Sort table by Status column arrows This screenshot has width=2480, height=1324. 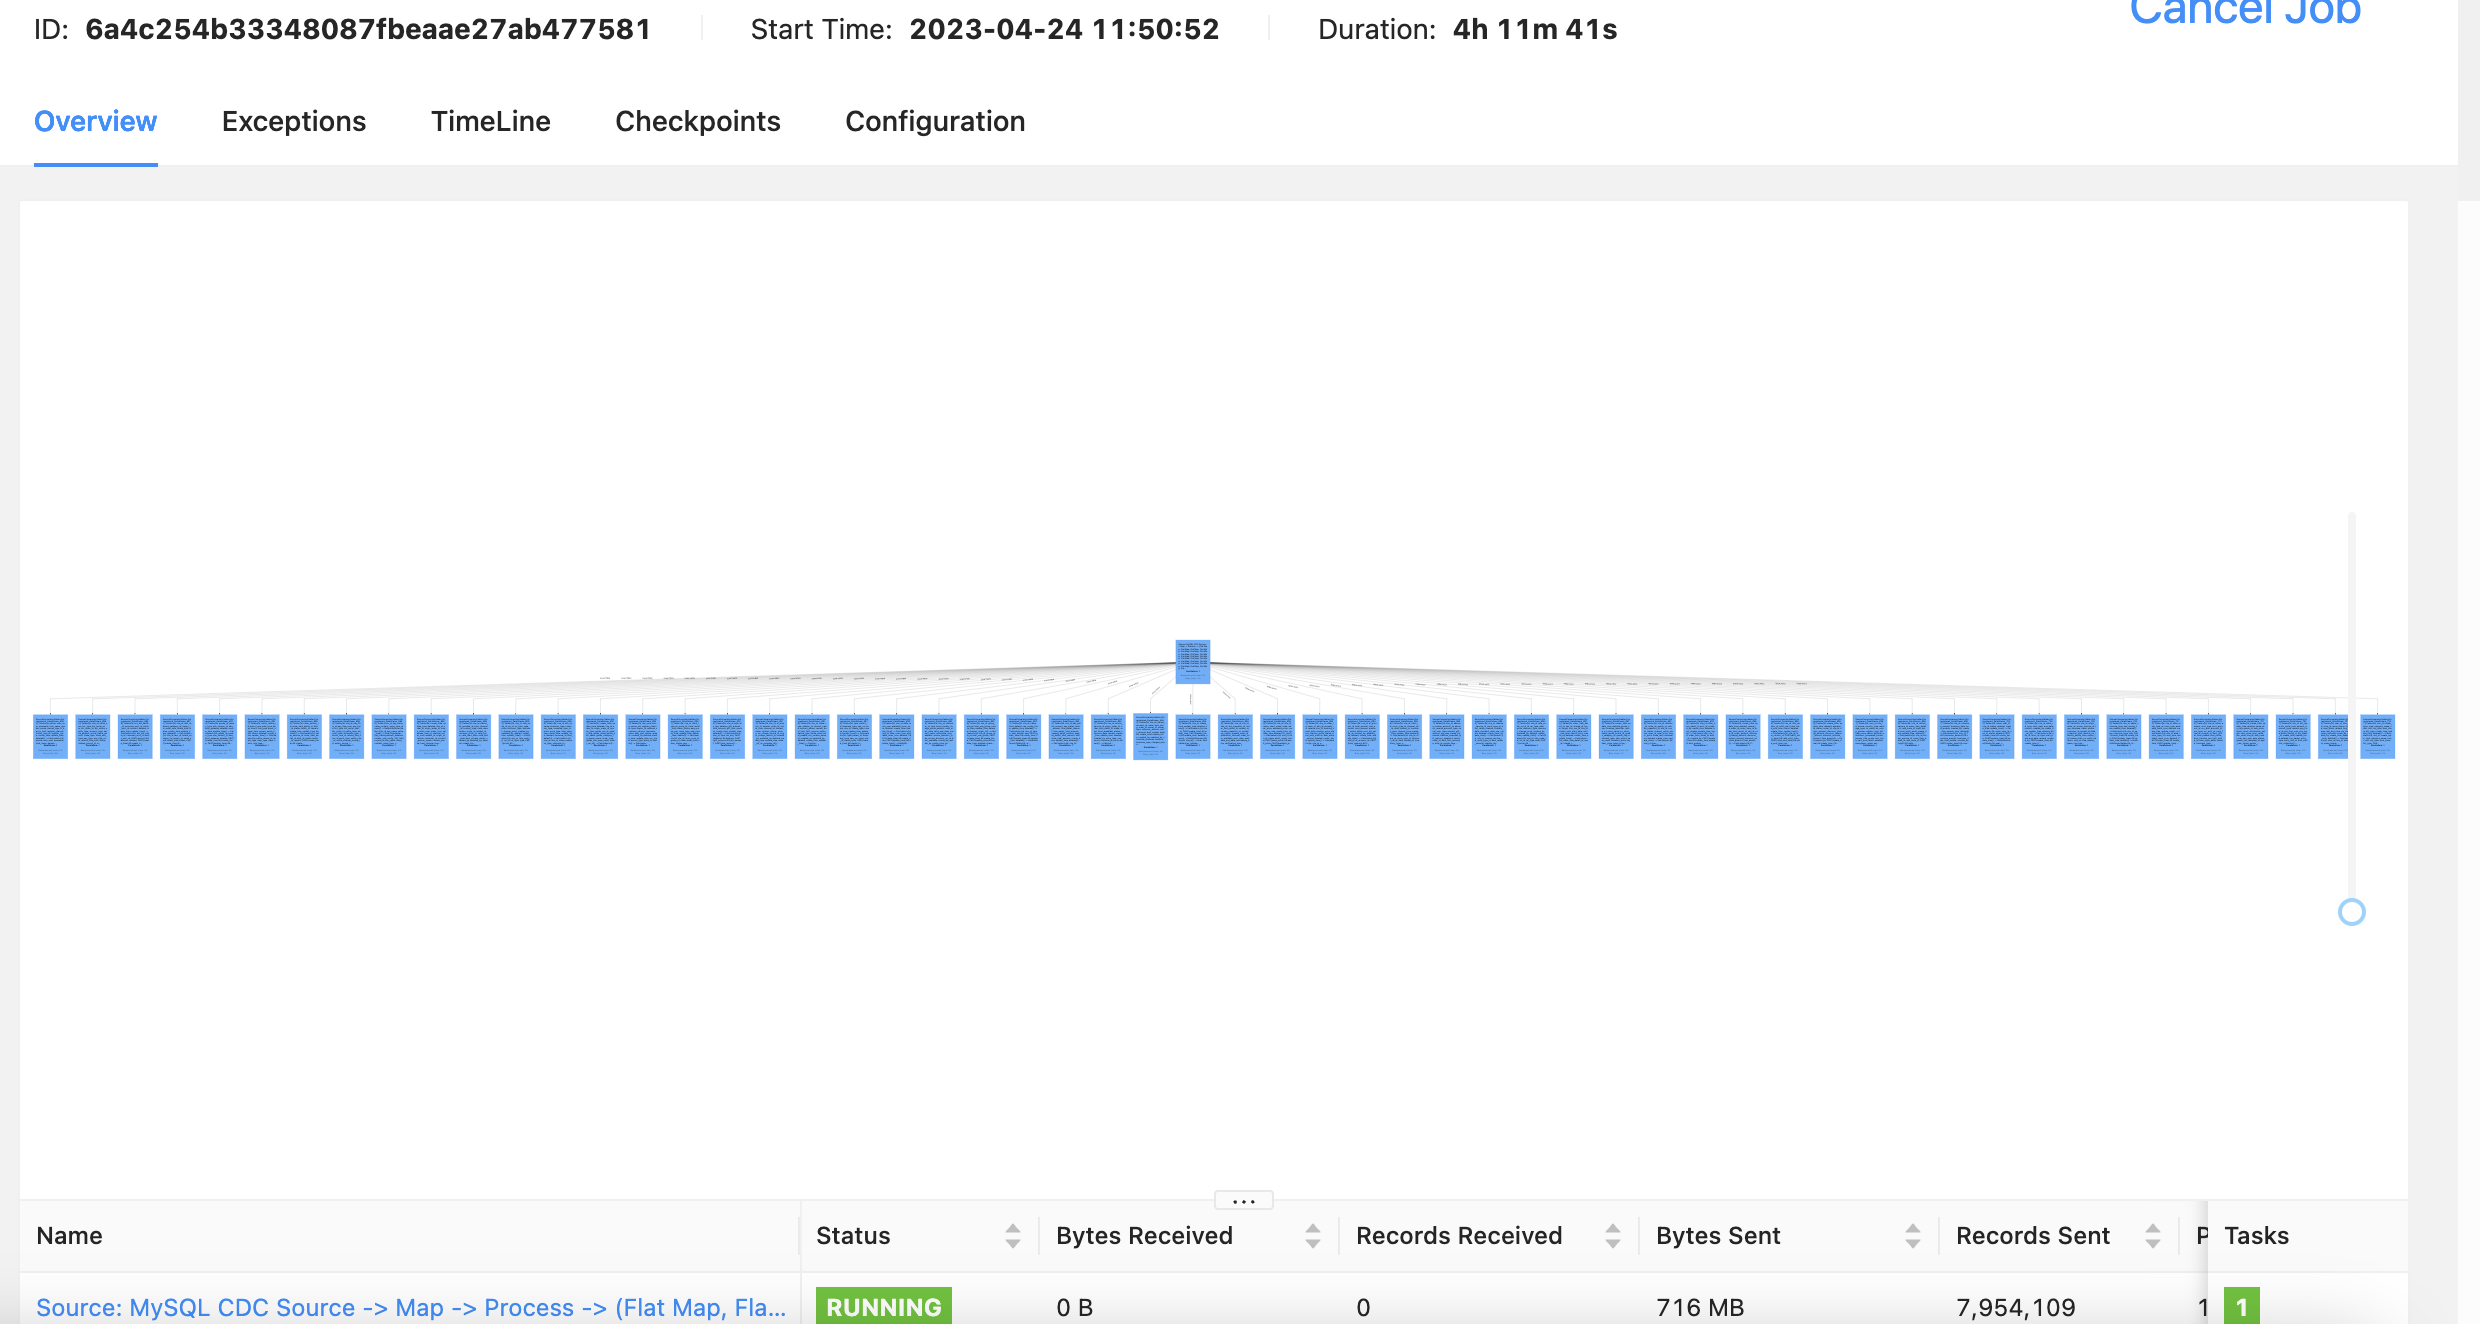(x=1012, y=1236)
